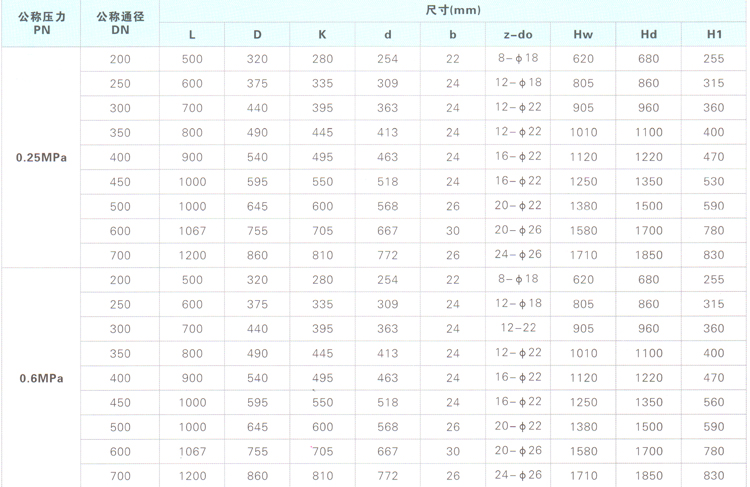750x487 pixels.
Task: Click L value 1200 under 0.25MPa
Action: [x=192, y=255]
